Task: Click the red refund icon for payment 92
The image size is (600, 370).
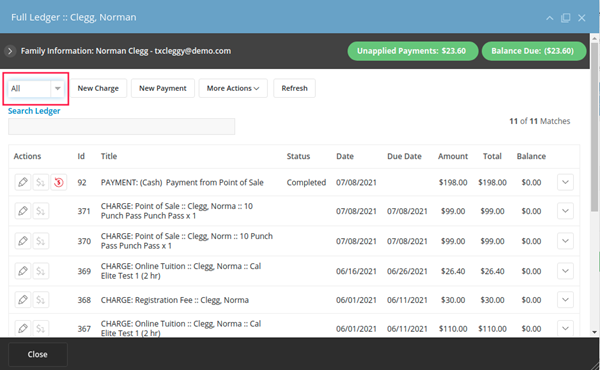Action: 59,182
